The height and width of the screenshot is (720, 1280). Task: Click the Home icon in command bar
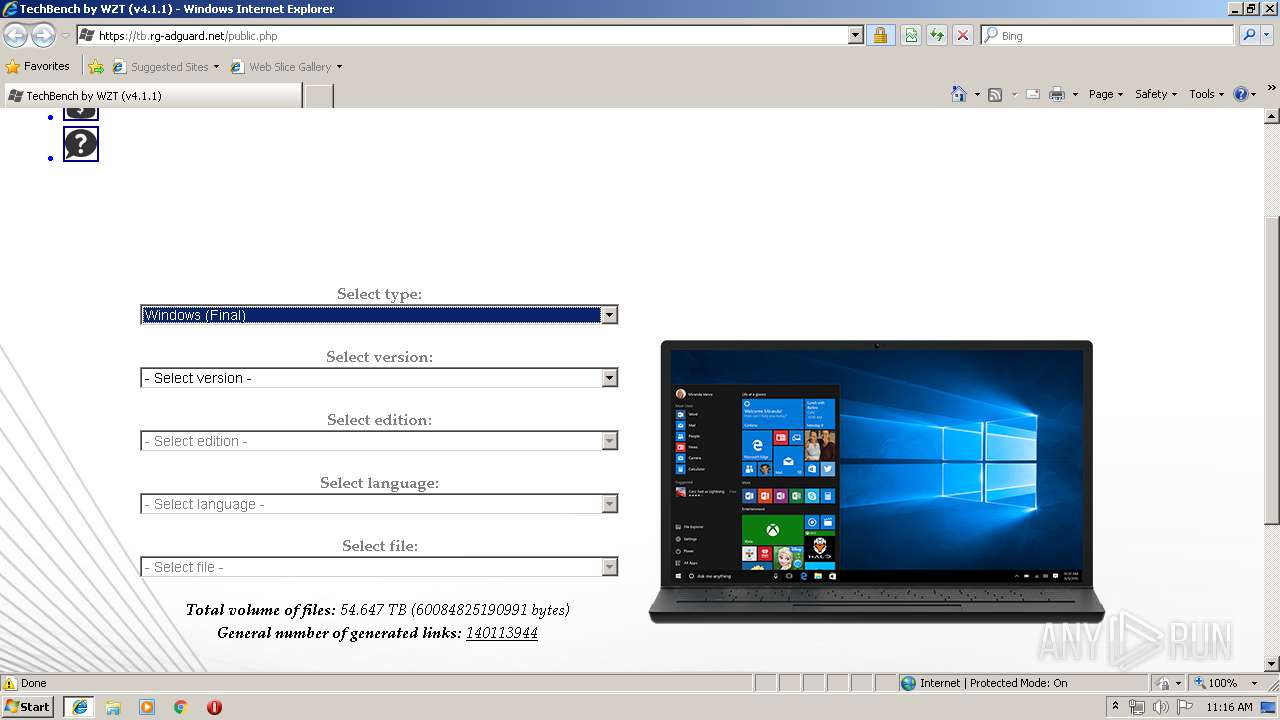tap(958, 94)
